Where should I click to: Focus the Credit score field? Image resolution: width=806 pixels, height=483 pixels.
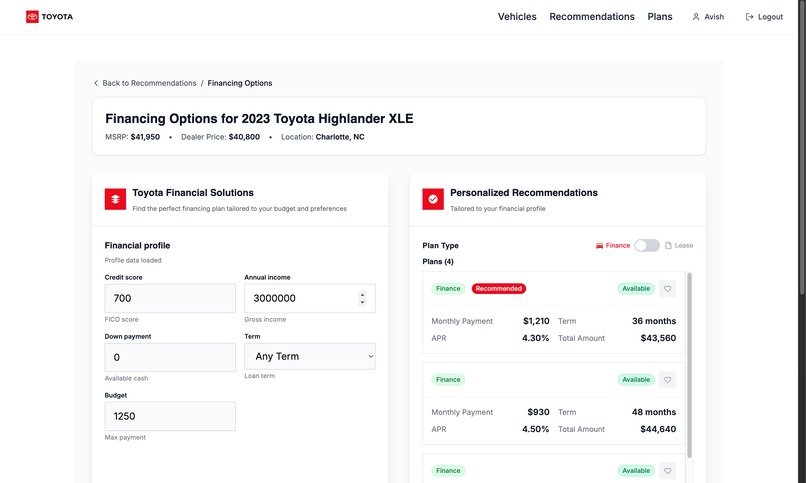(170, 299)
